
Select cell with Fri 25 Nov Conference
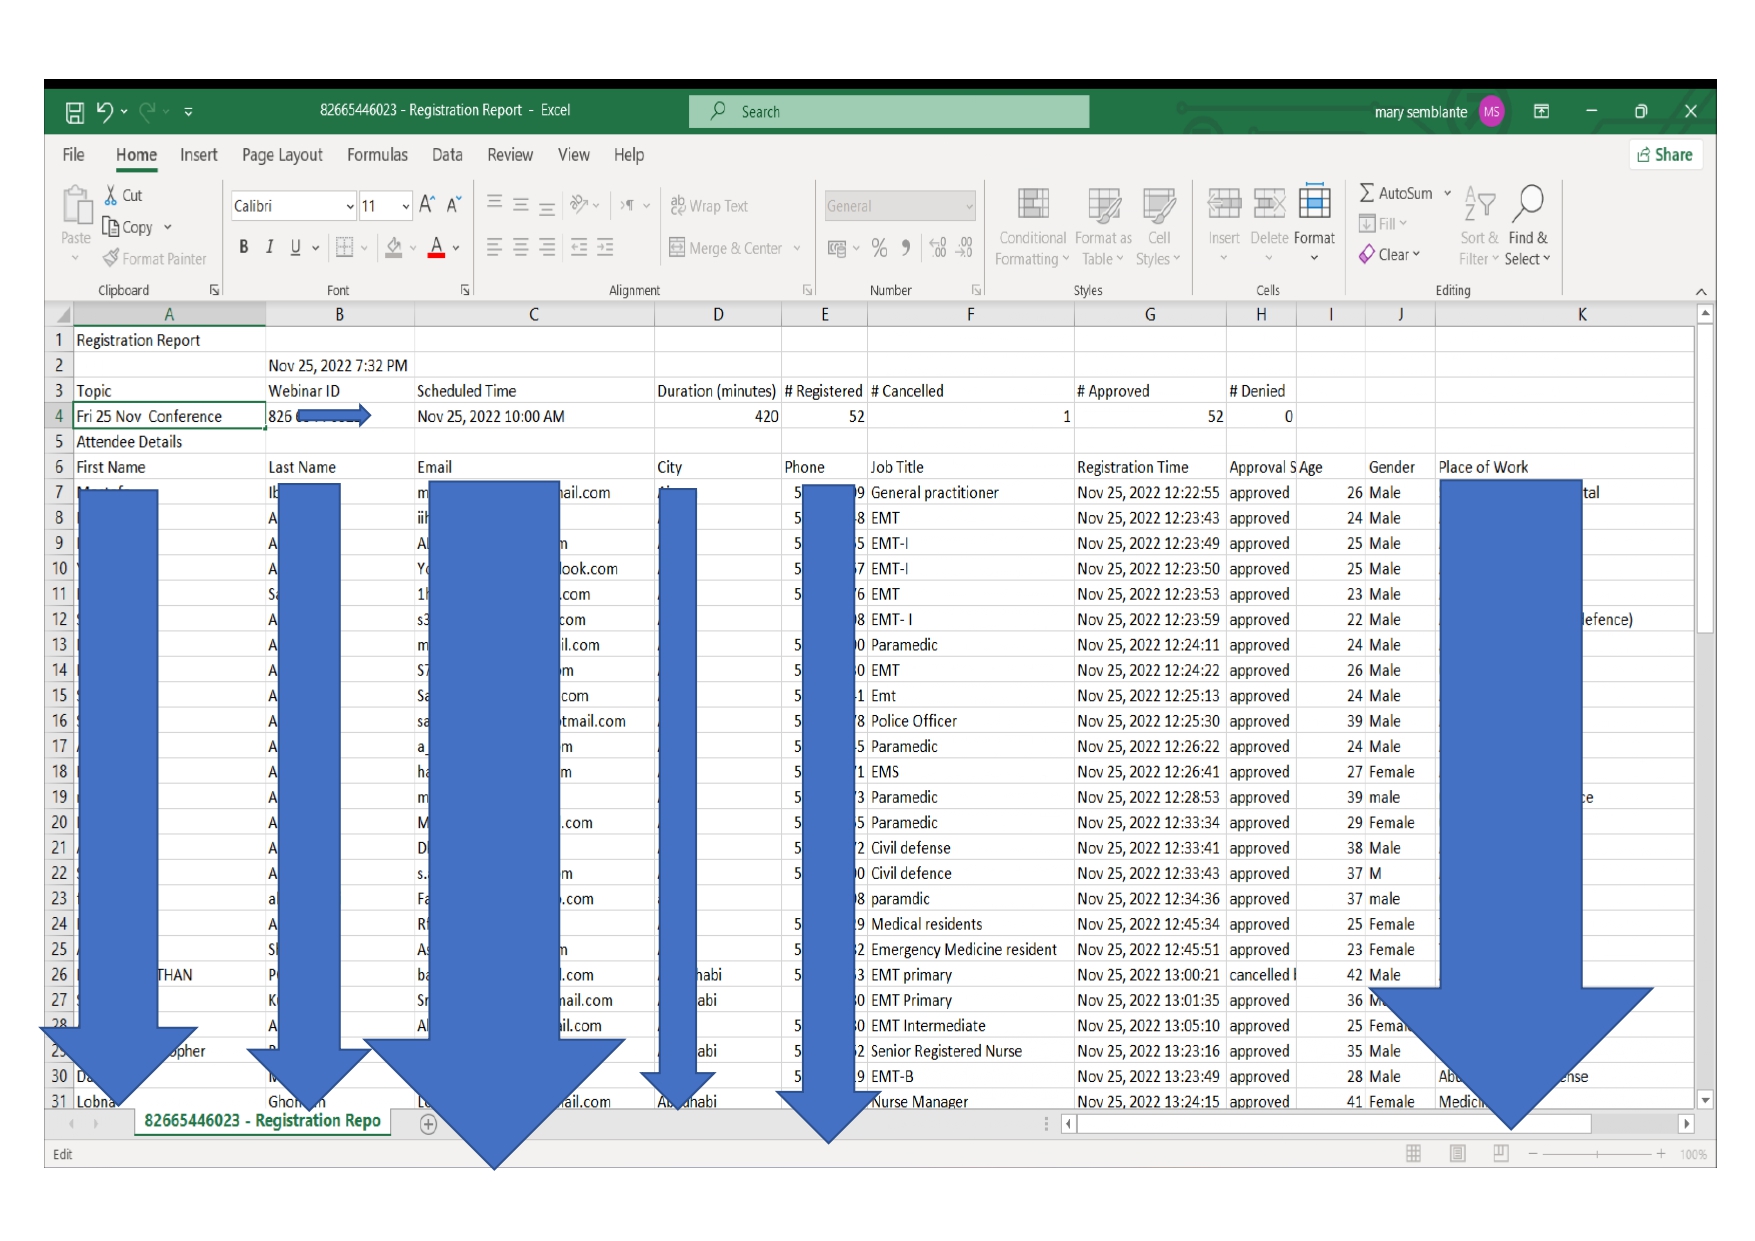[169, 416]
